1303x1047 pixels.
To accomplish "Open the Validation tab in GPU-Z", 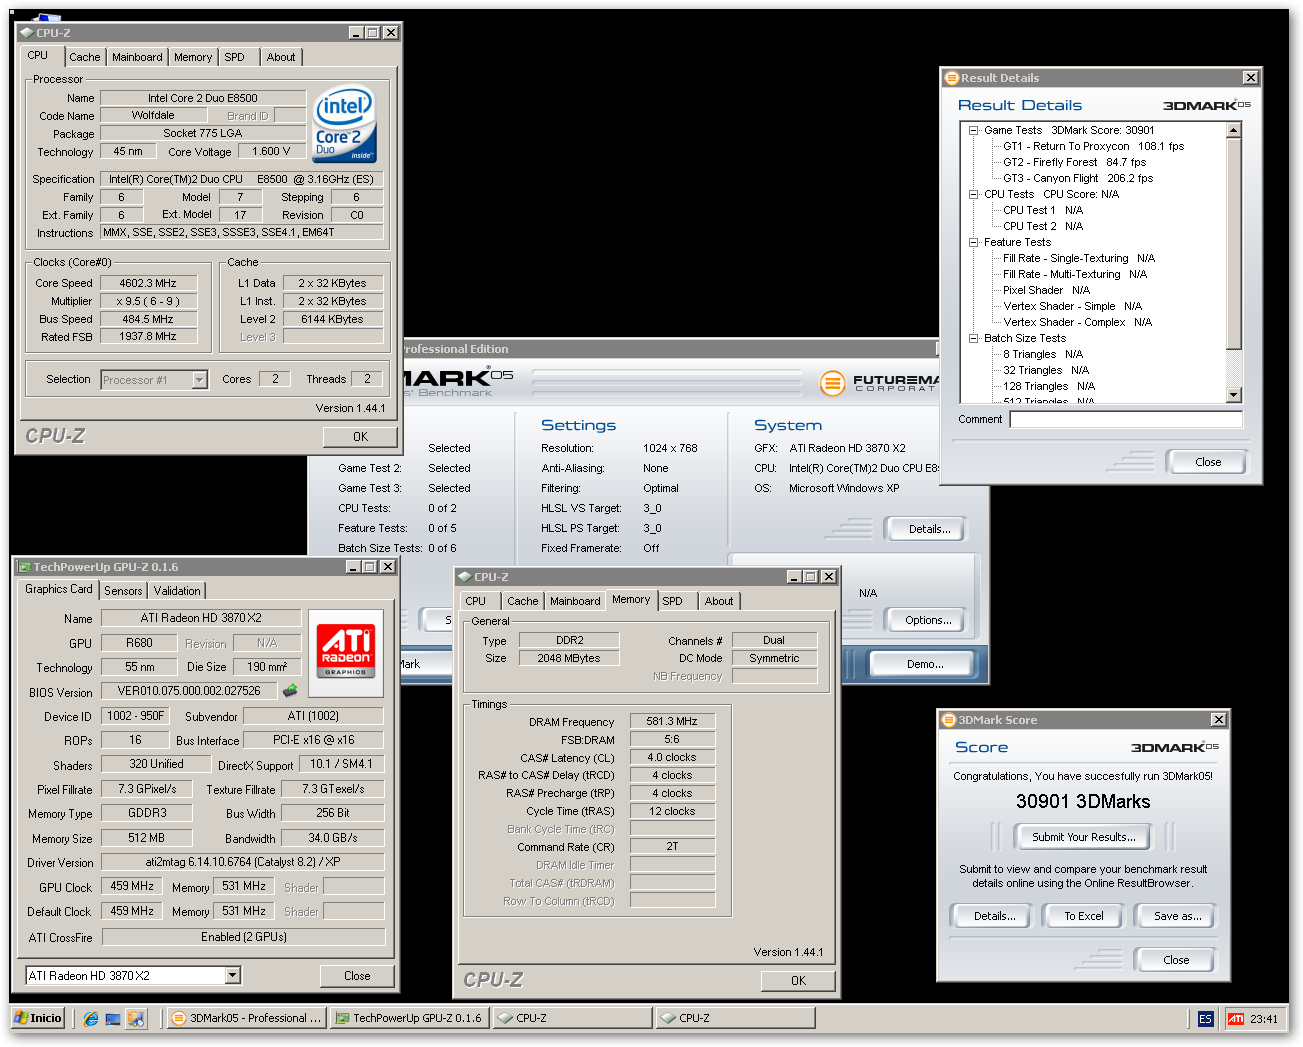I will [177, 591].
